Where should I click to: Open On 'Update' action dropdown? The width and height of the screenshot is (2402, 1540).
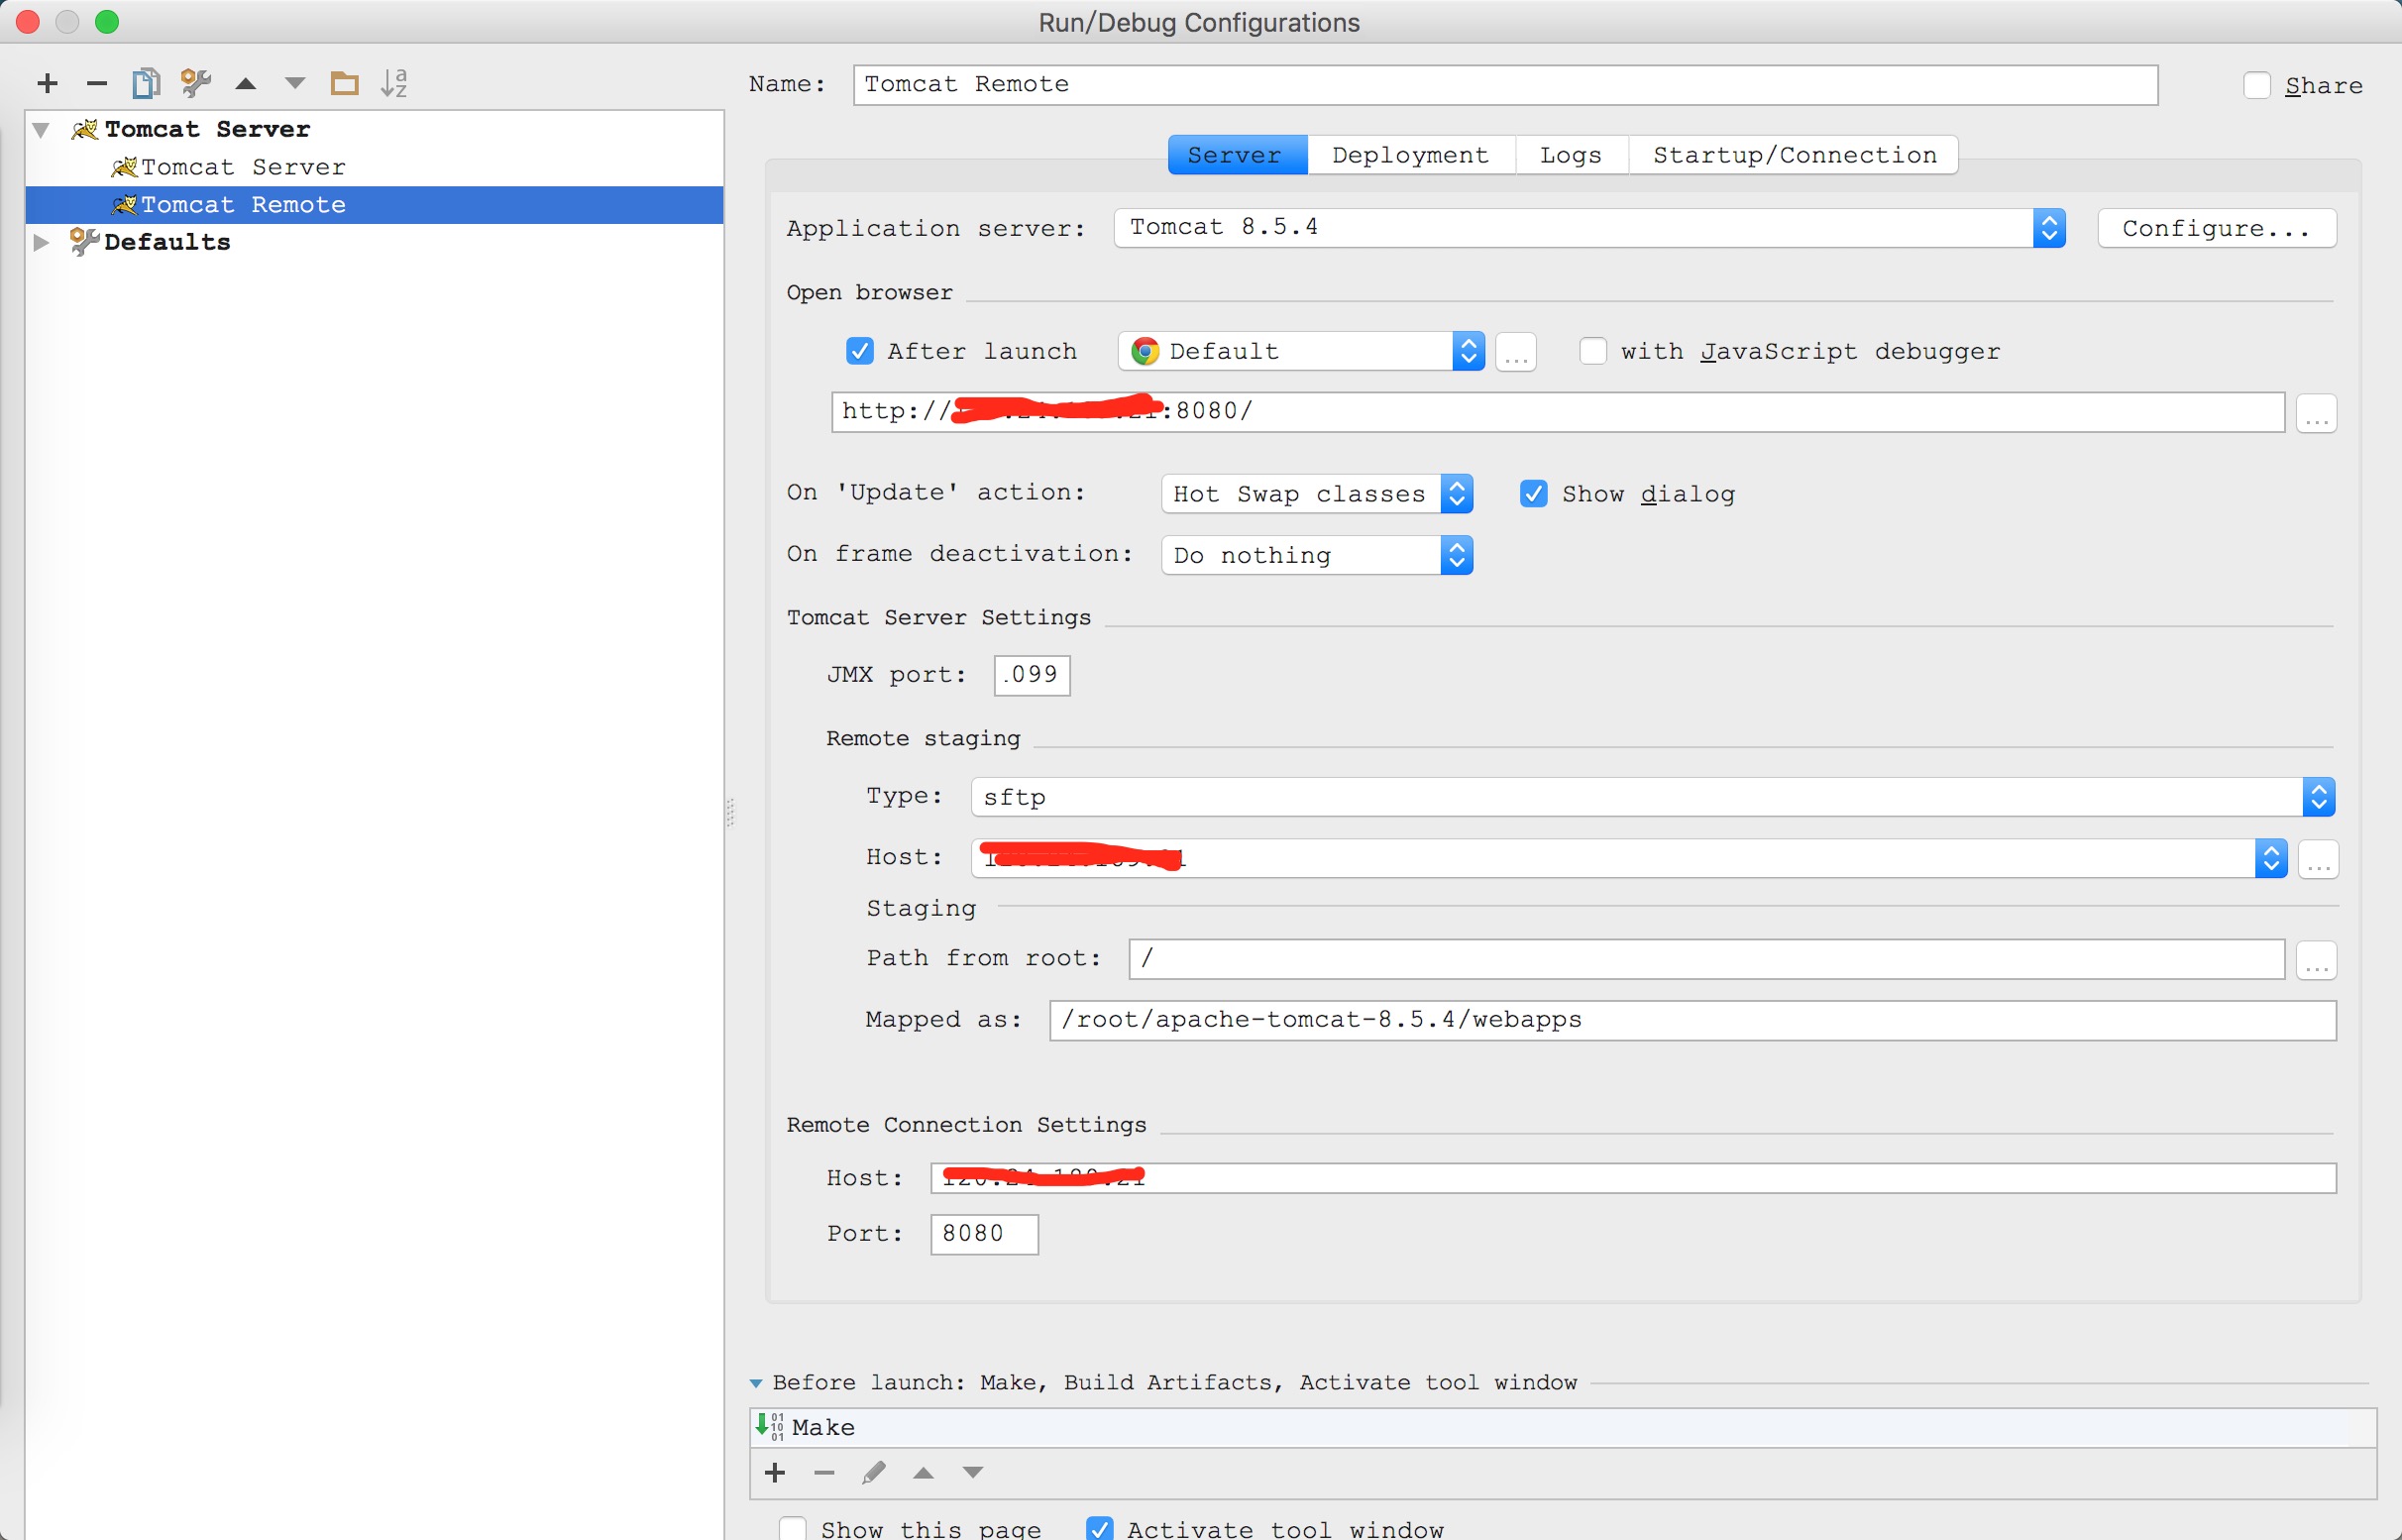point(1317,494)
